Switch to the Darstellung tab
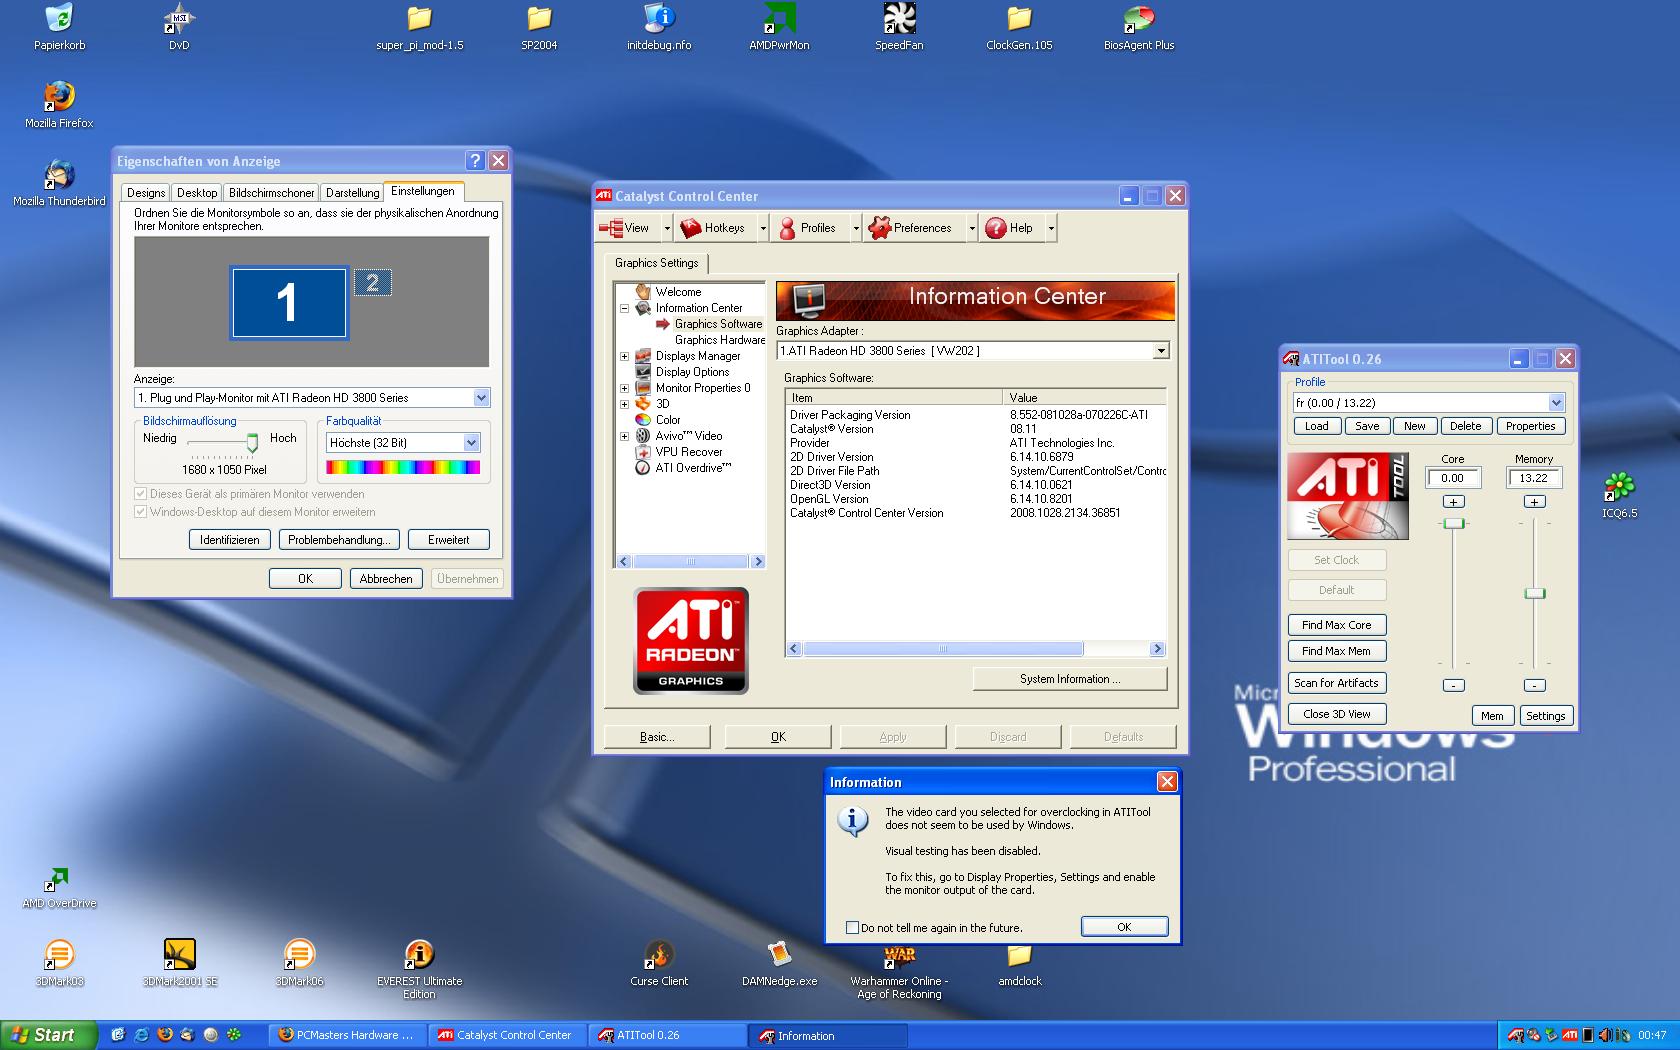 pyautogui.click(x=353, y=193)
